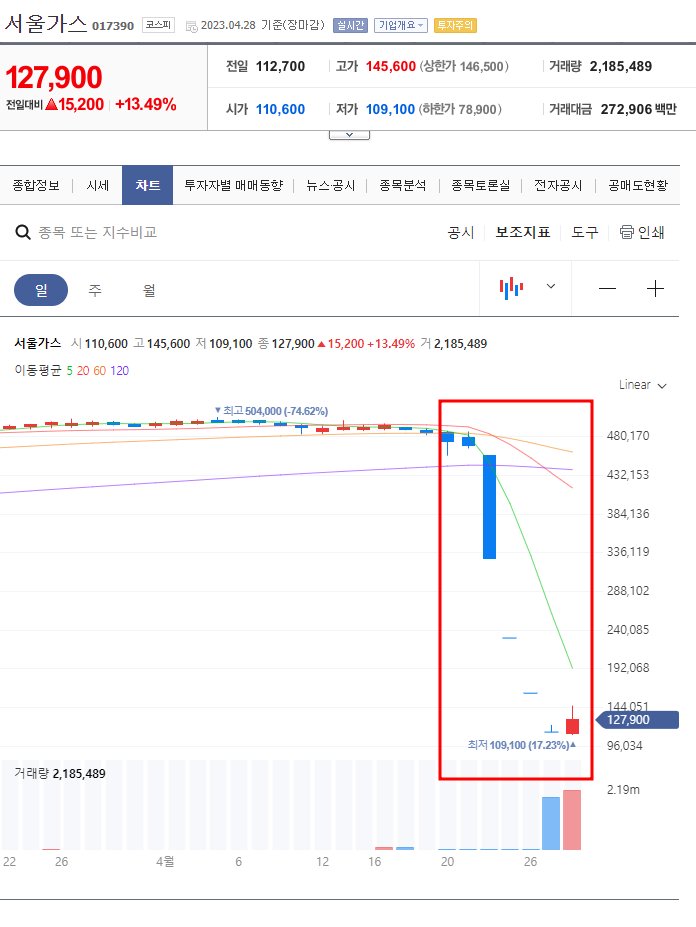The height and width of the screenshot is (927, 696).
Task: Click the 2.19m volume axis label
Action: 623,790
